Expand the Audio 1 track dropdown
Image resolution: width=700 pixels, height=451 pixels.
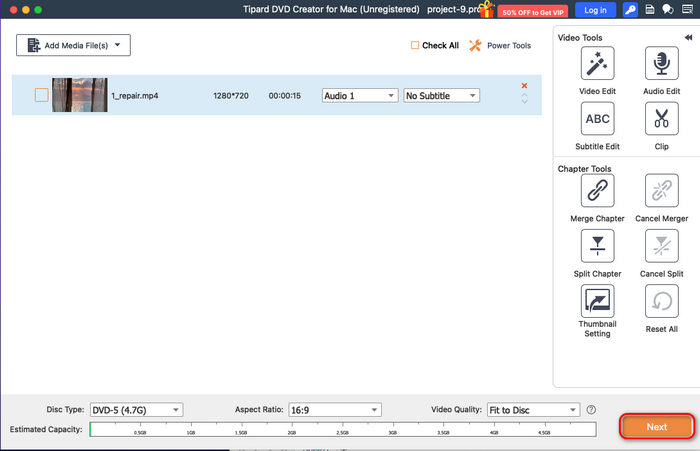pyautogui.click(x=360, y=96)
